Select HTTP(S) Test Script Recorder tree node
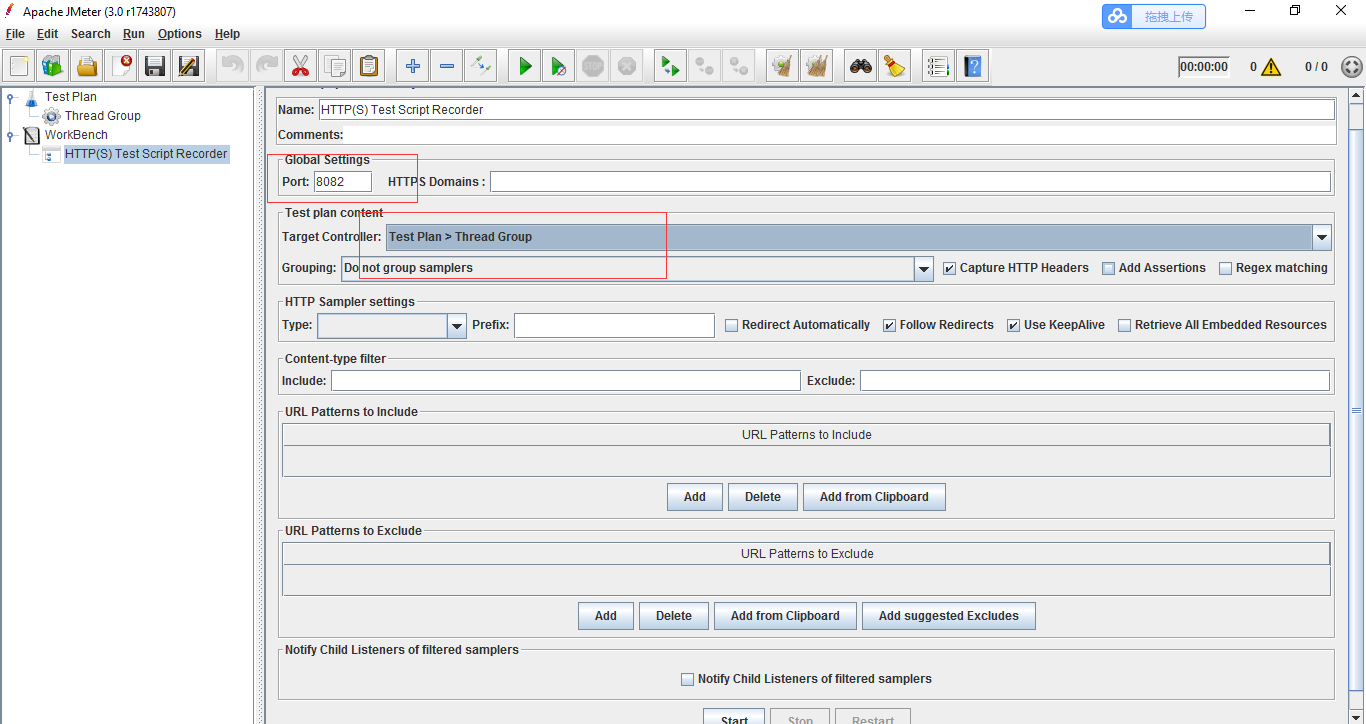This screenshot has width=1366, height=724. pos(146,154)
